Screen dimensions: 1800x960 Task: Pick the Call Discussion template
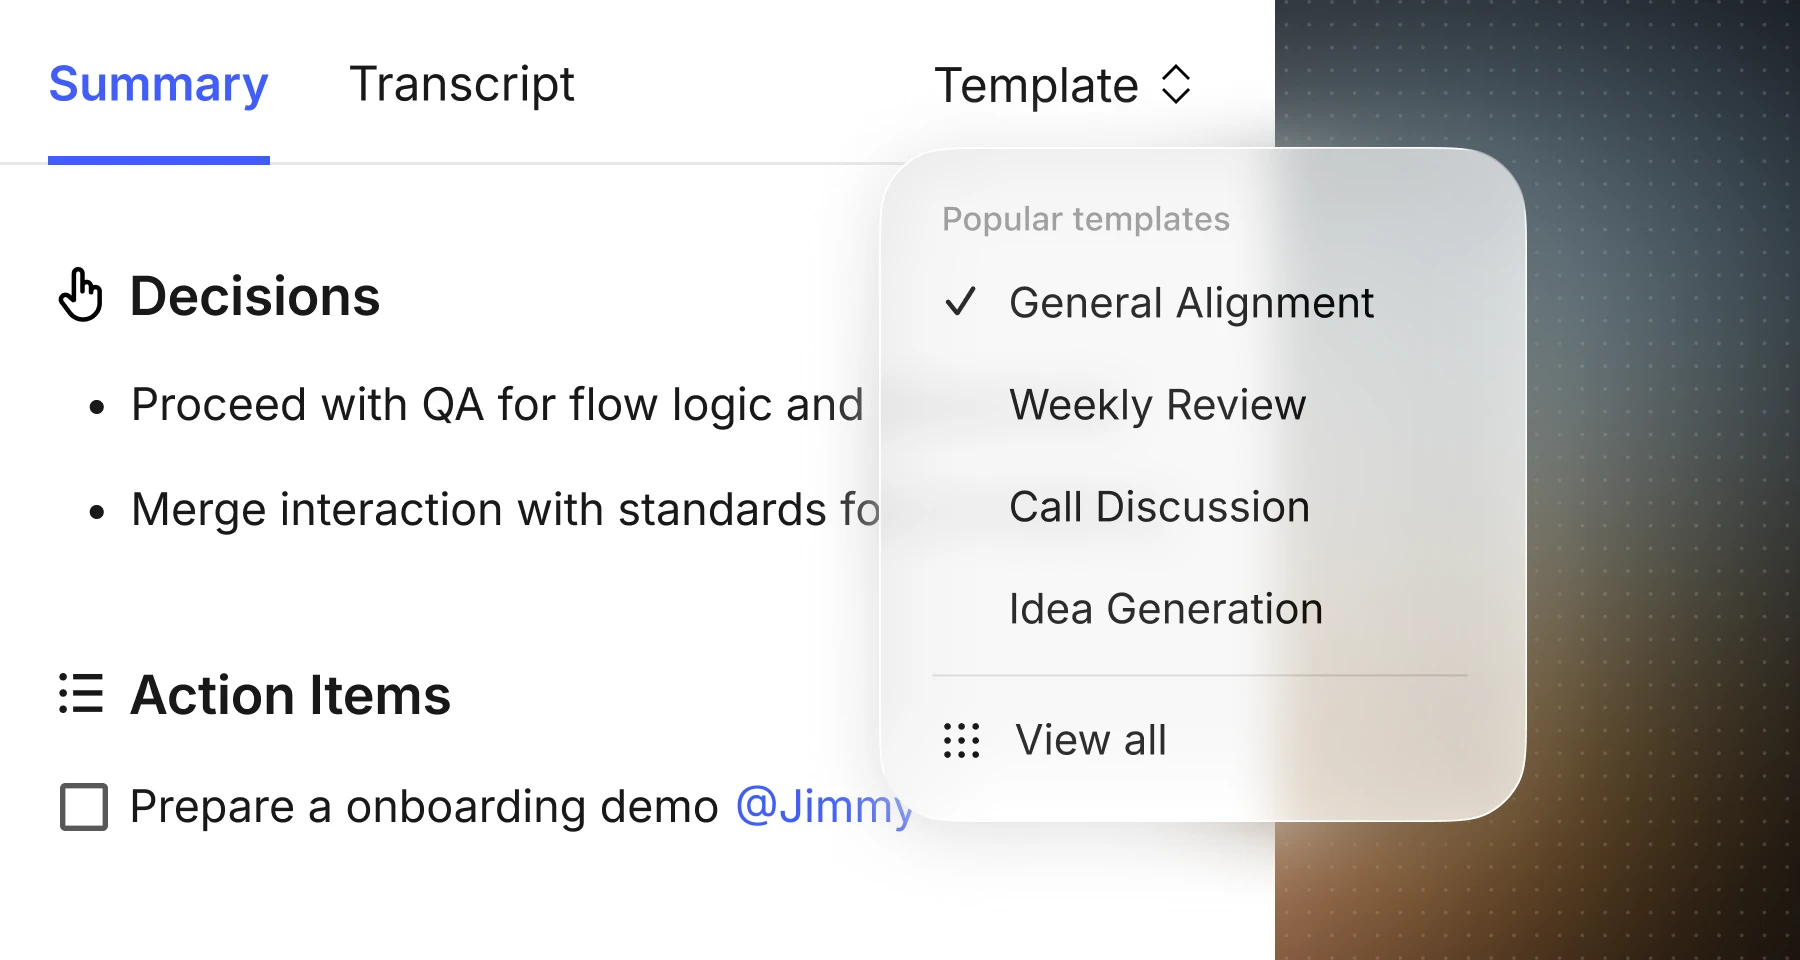1159,507
